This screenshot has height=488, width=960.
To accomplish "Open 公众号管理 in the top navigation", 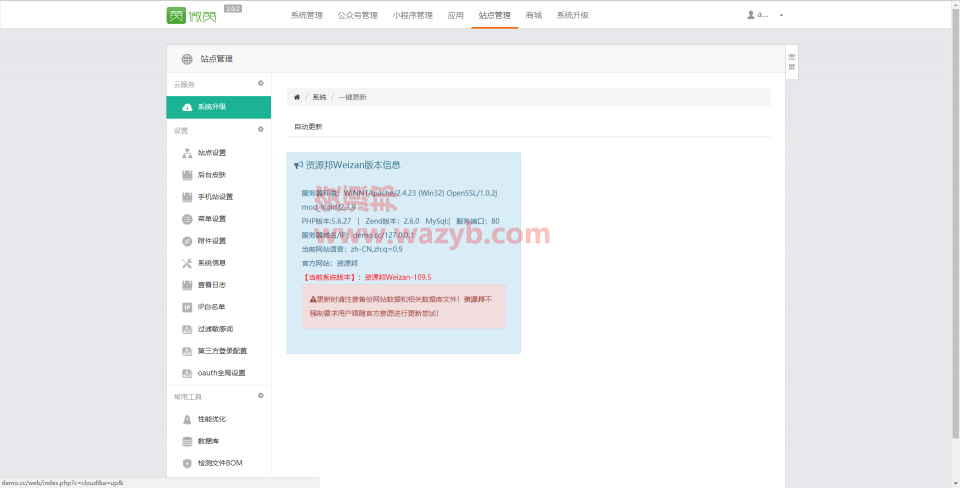I will 358,15.
